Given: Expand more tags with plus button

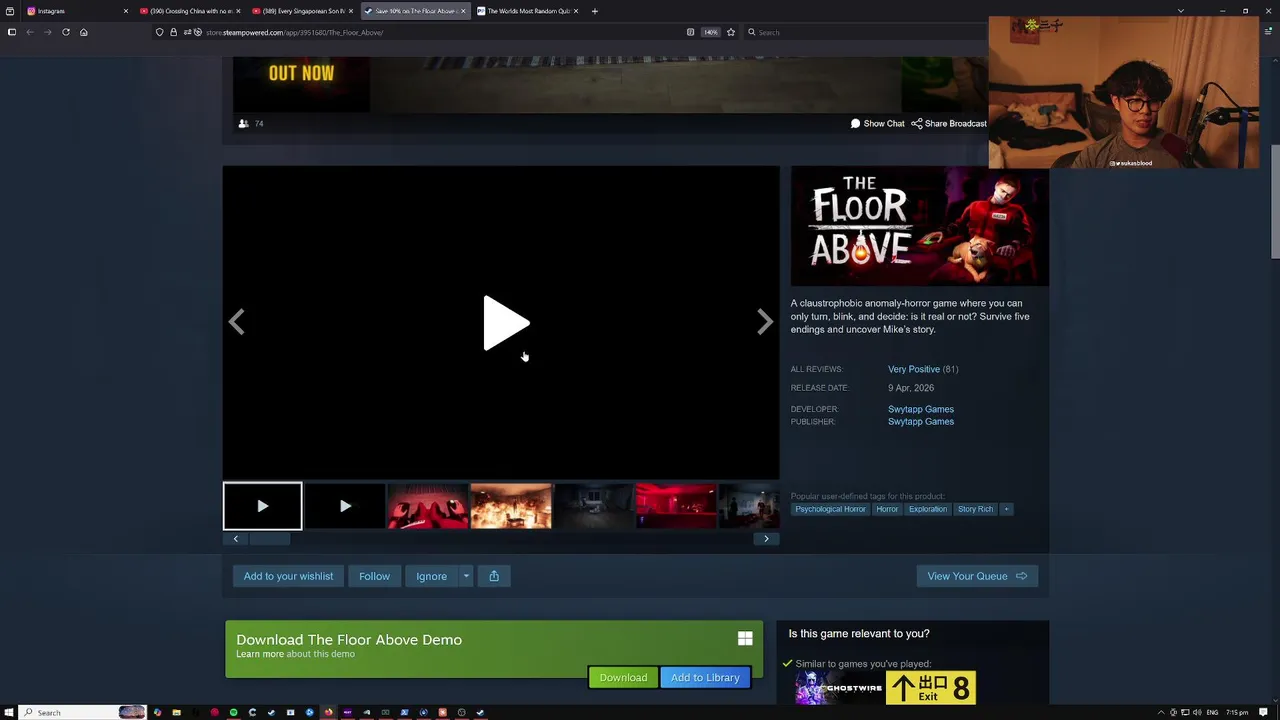Looking at the screenshot, I should [1006, 509].
